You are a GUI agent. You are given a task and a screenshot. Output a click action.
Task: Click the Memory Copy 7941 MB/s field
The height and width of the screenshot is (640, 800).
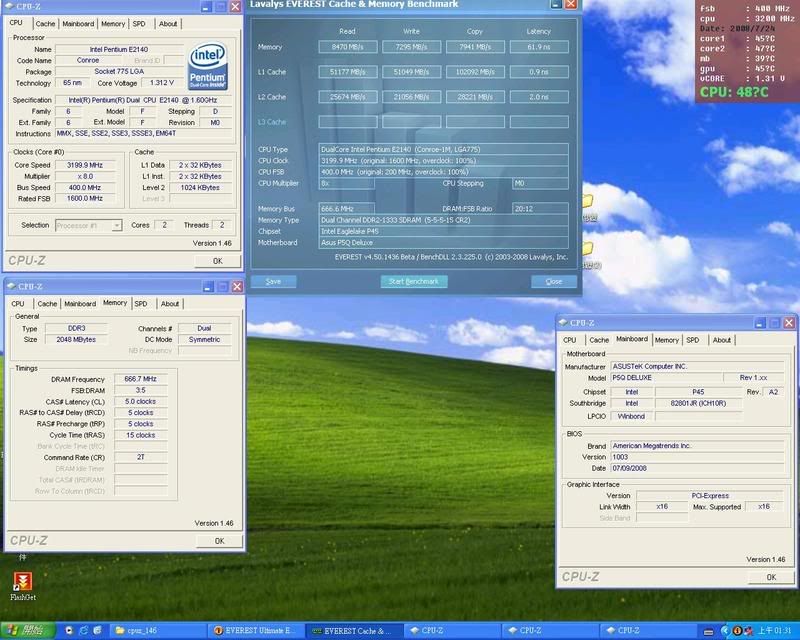[x=475, y=47]
